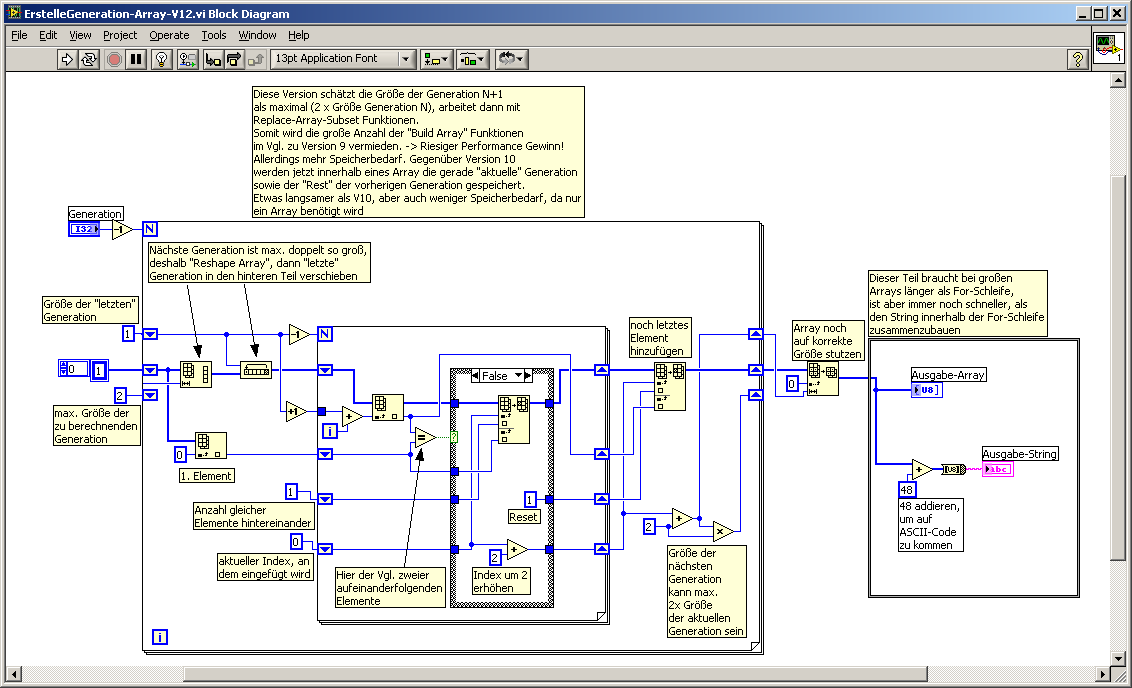Select the Equal comparison node in diagram
1132x688 pixels.
[424, 436]
